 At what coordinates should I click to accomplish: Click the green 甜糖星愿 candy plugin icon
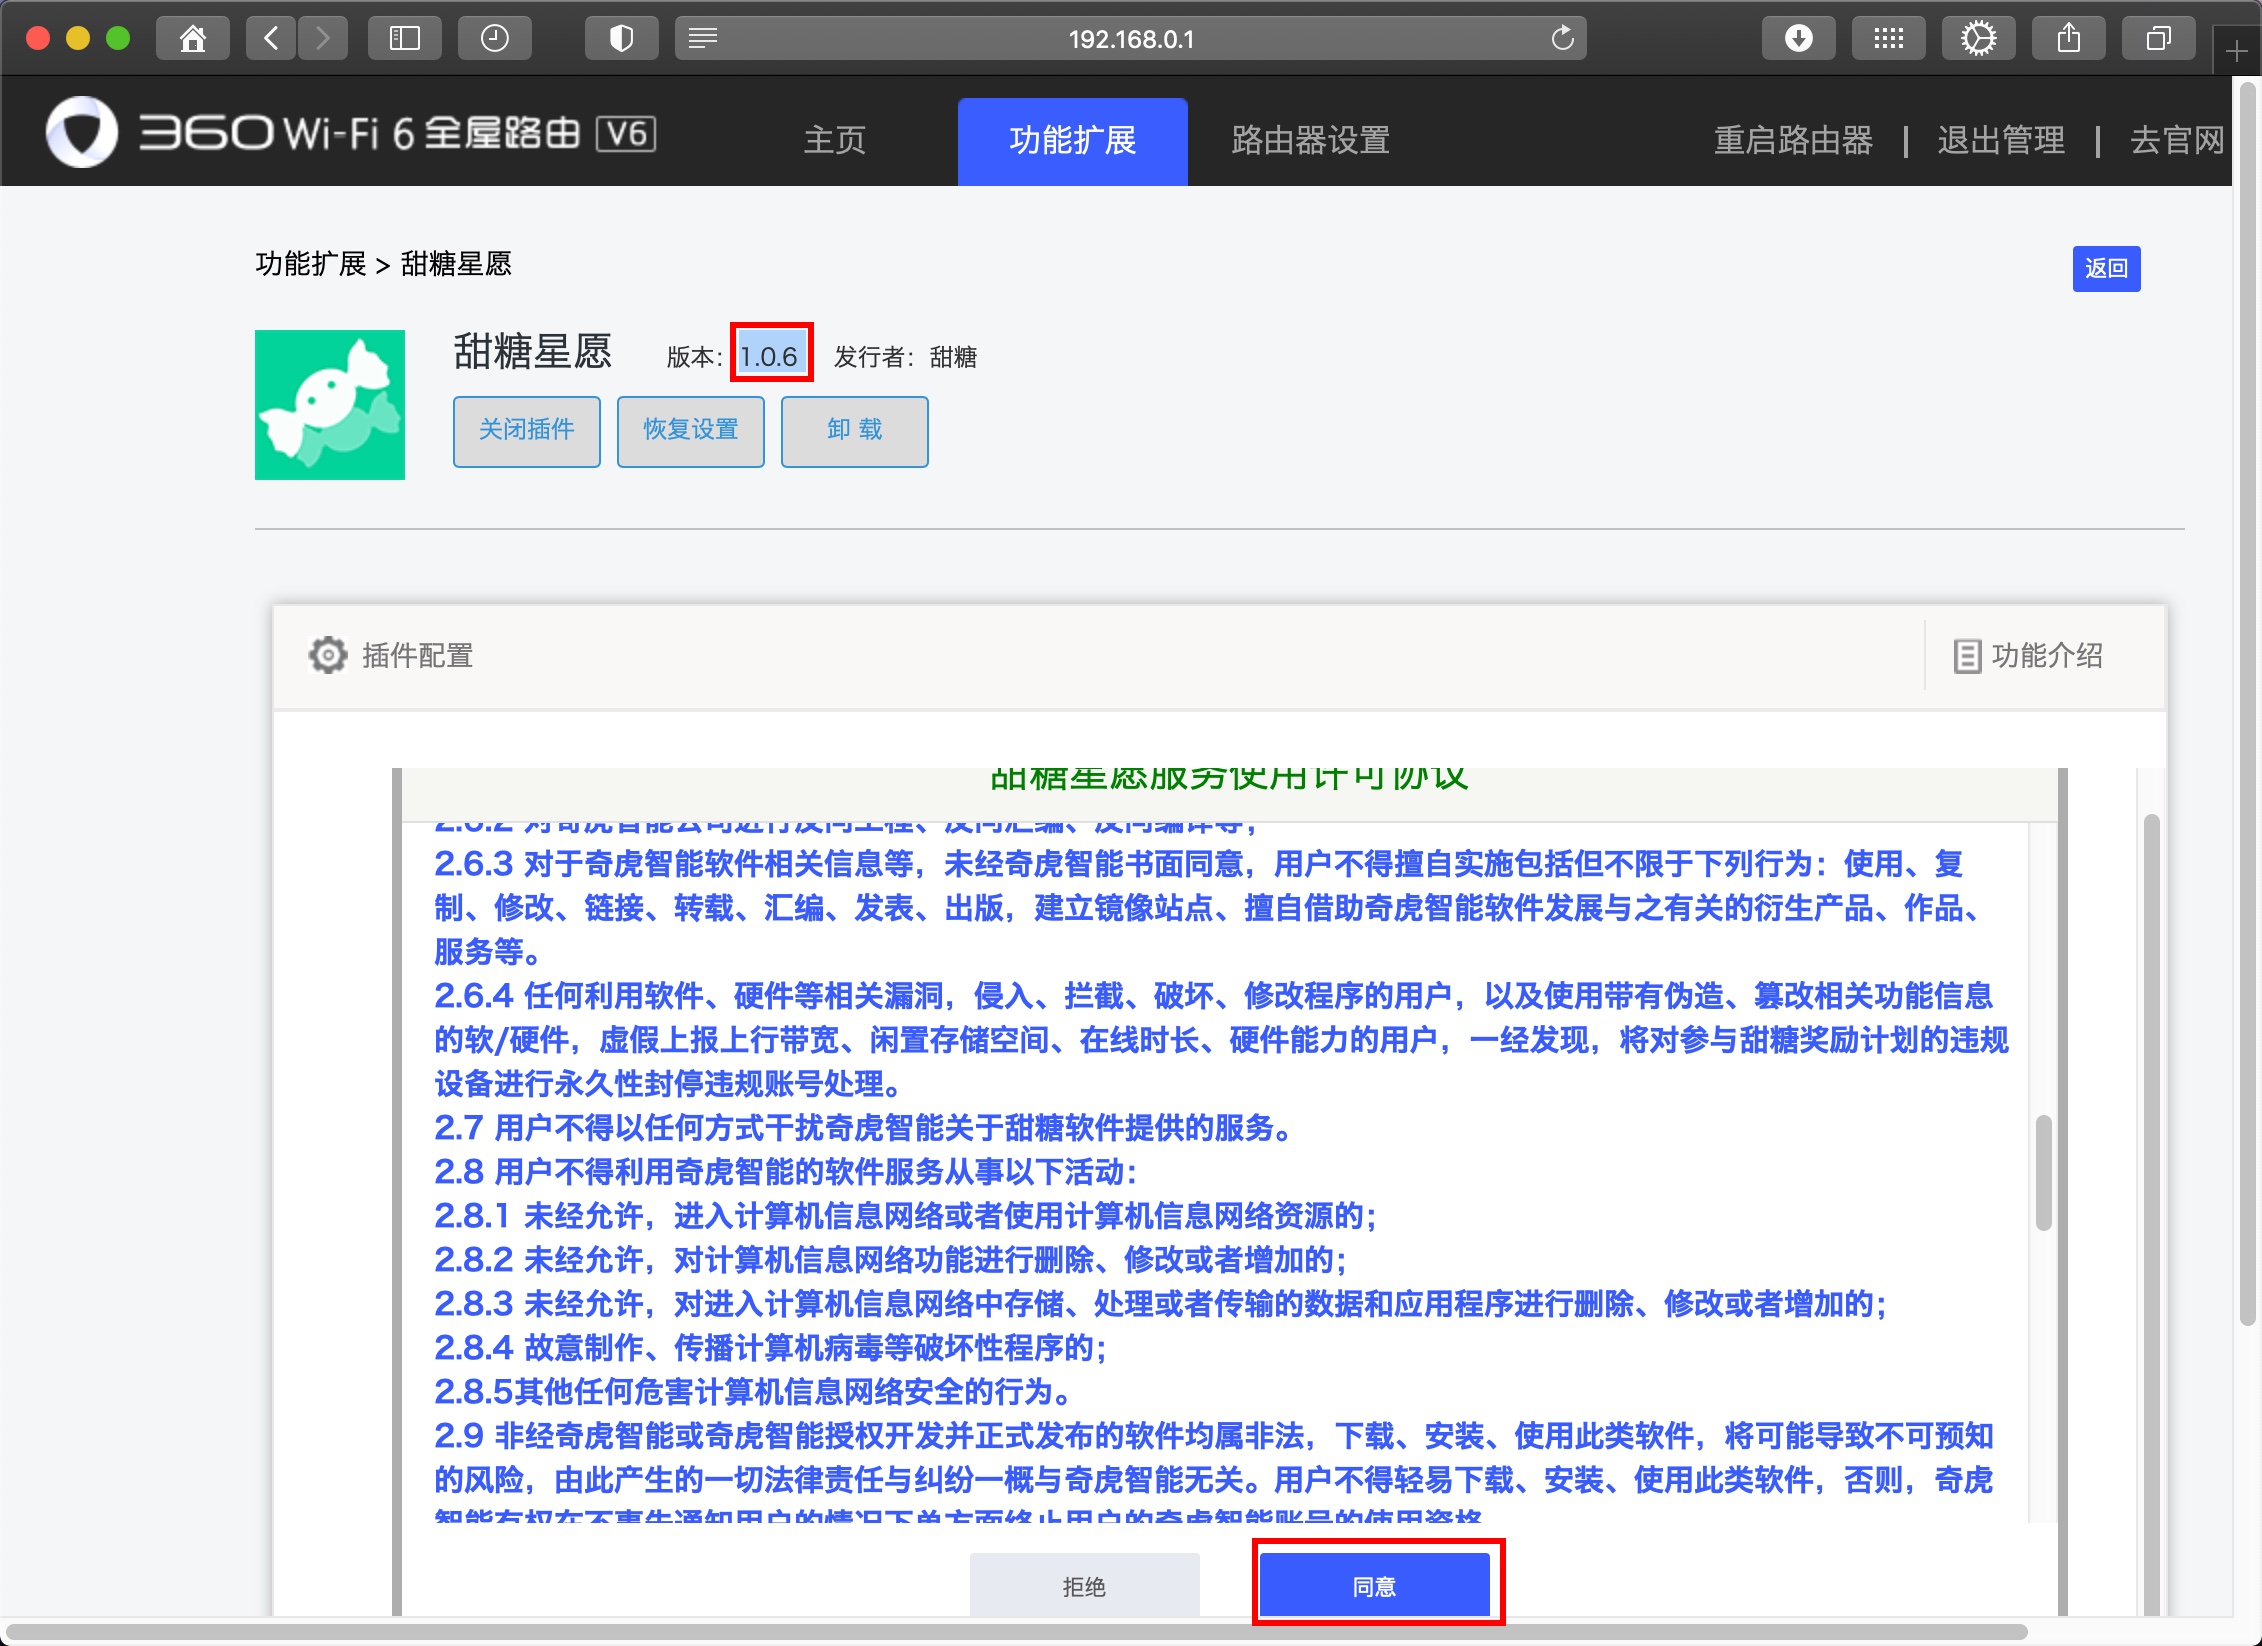329,404
